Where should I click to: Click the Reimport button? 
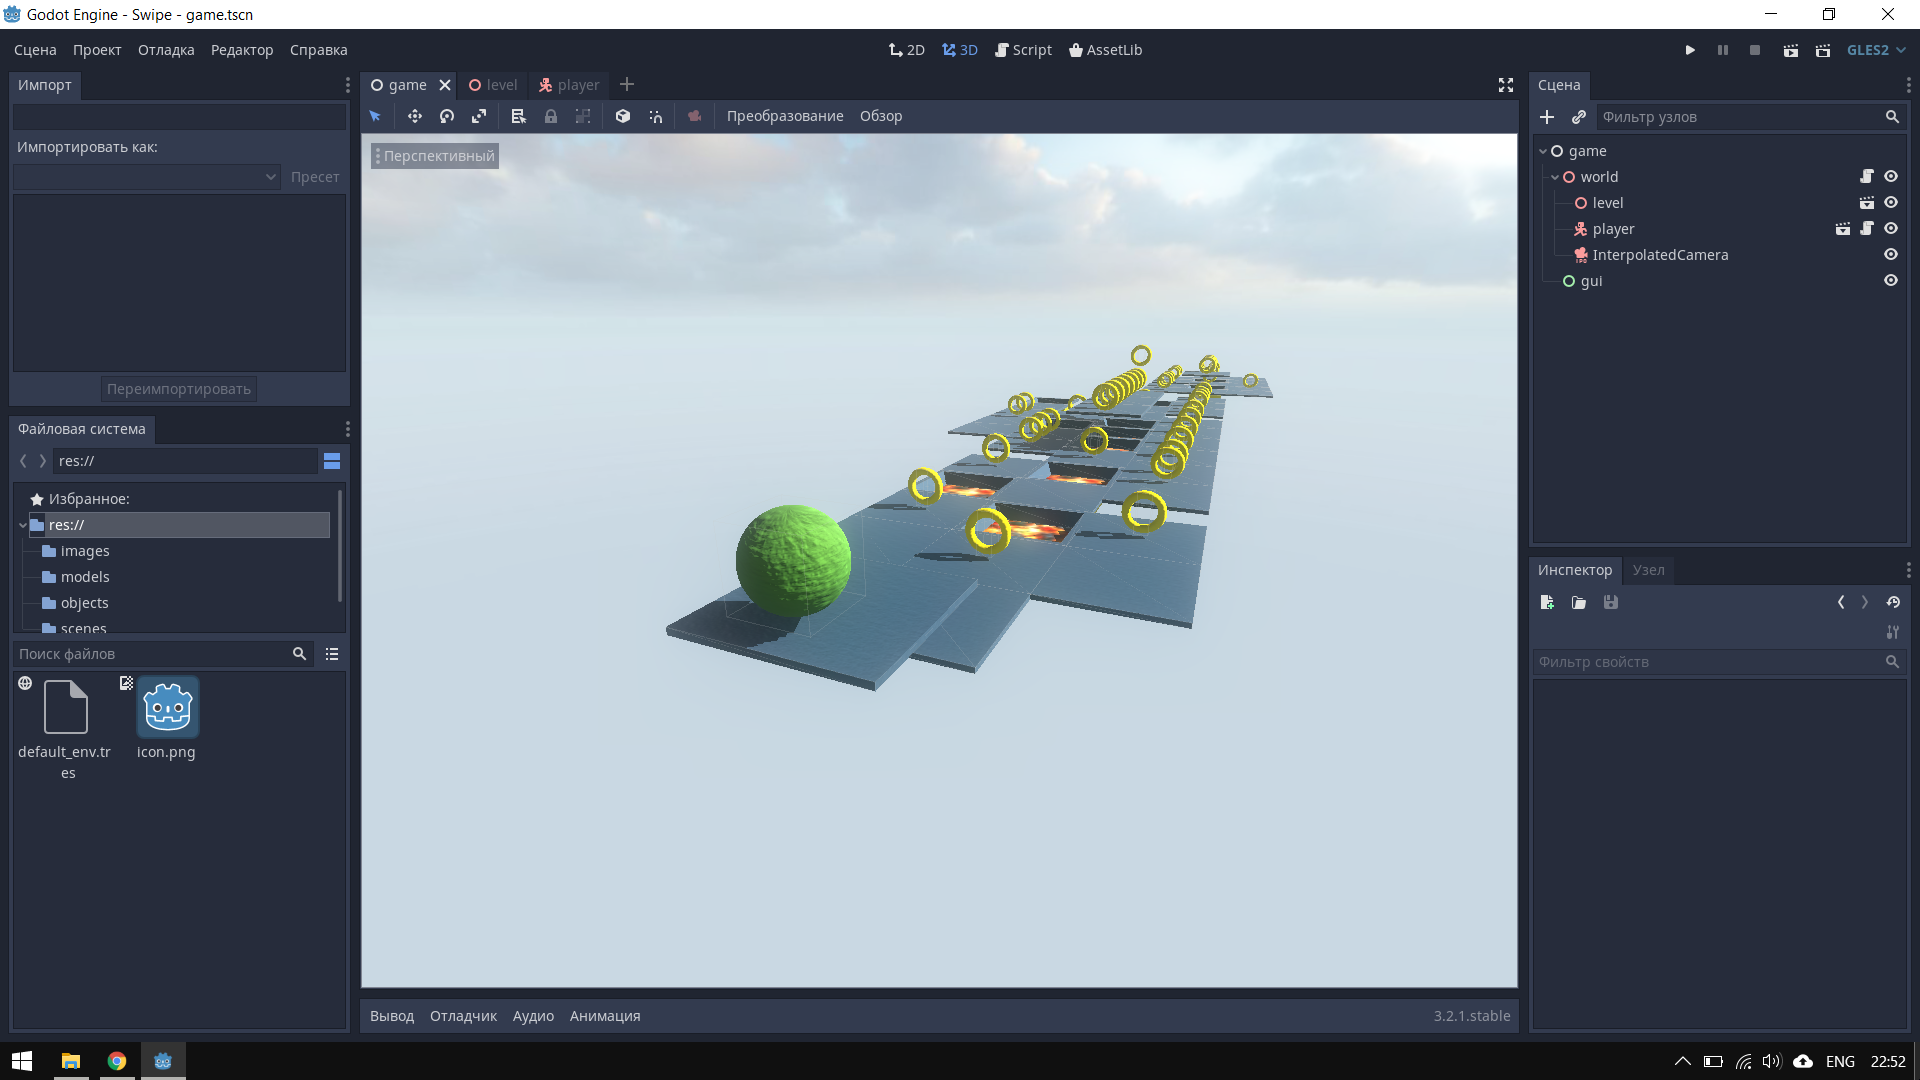point(179,389)
